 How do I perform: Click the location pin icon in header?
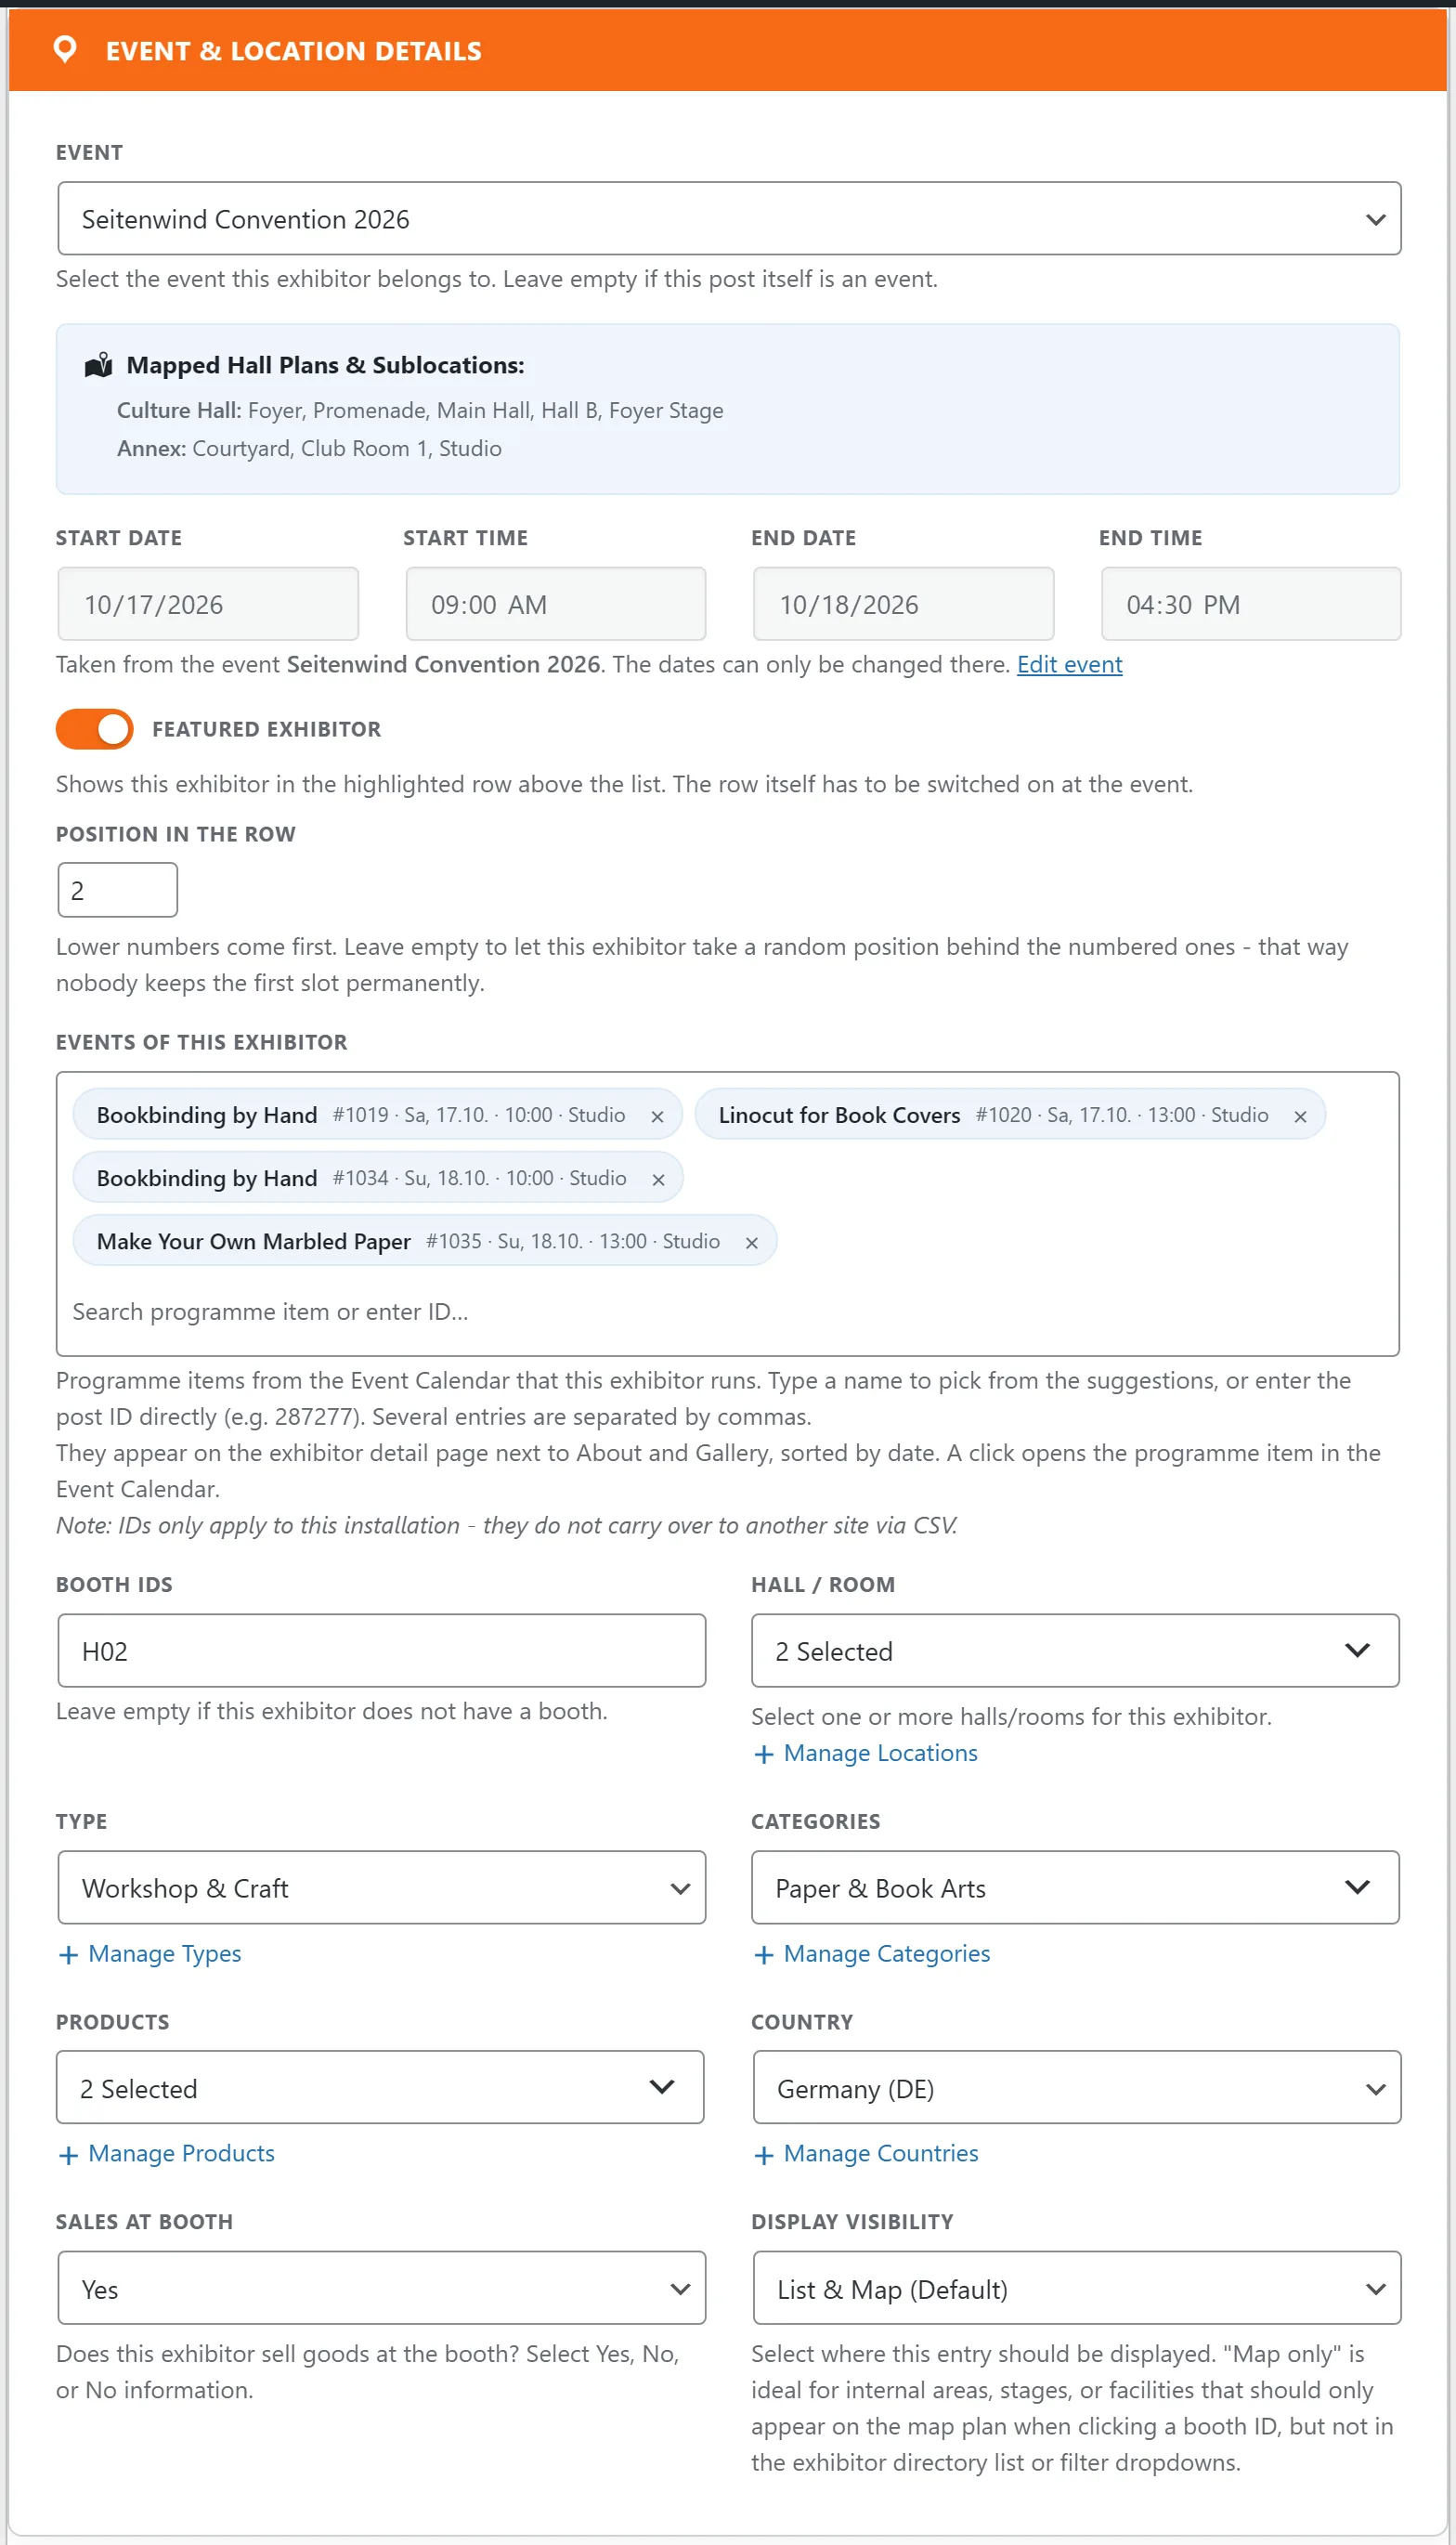(65, 49)
